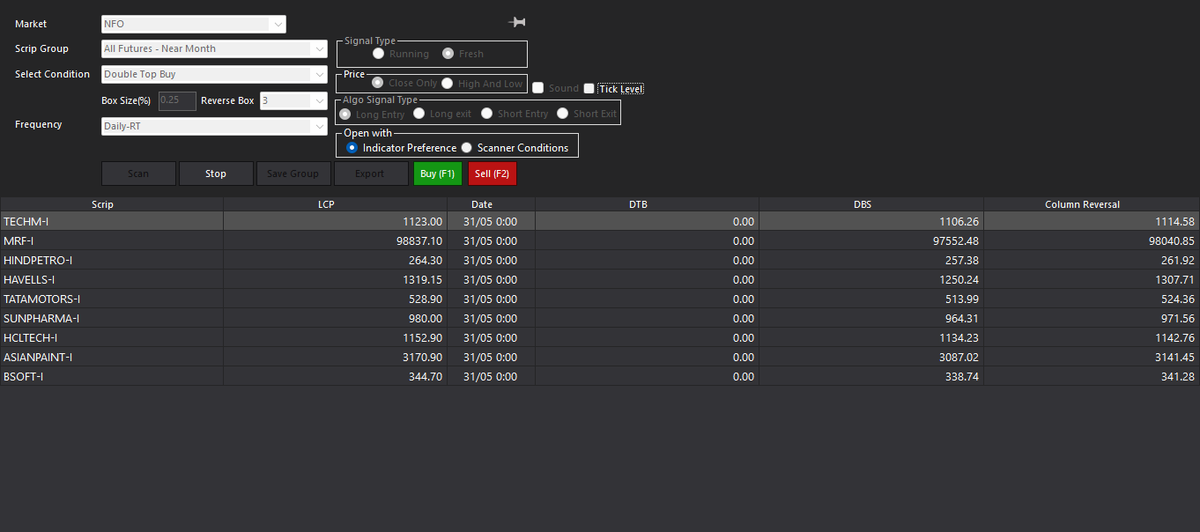The image size is (1200, 532).
Task: Select the HINDPETRO-I row
Action: coord(600,260)
